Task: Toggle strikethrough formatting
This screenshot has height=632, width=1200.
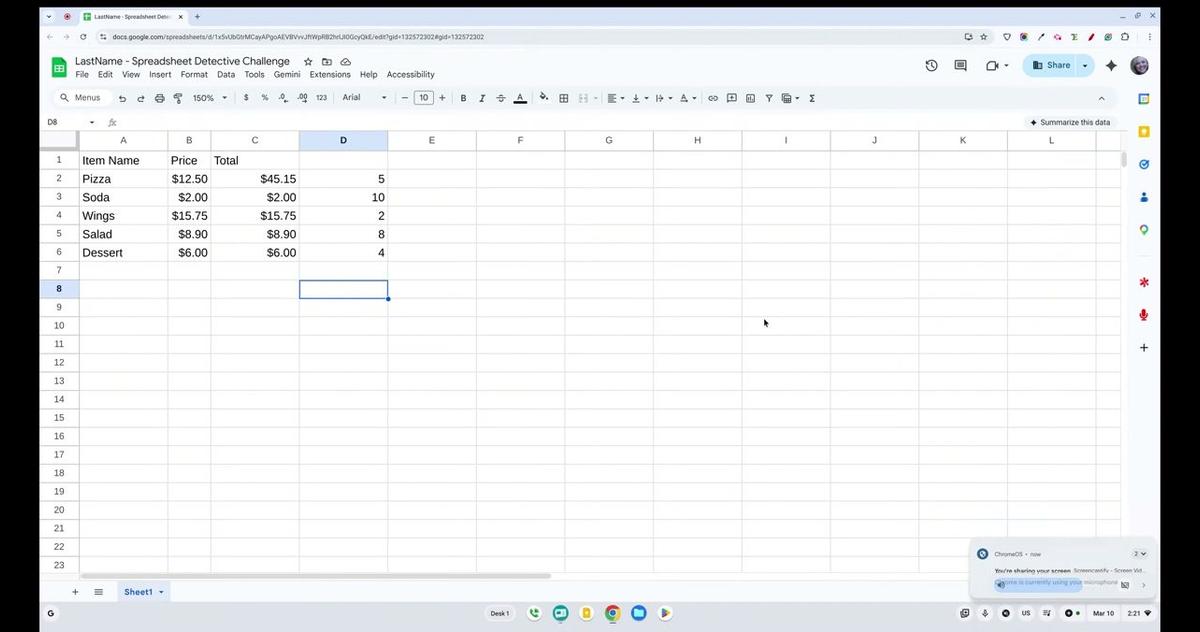Action: 501,98
